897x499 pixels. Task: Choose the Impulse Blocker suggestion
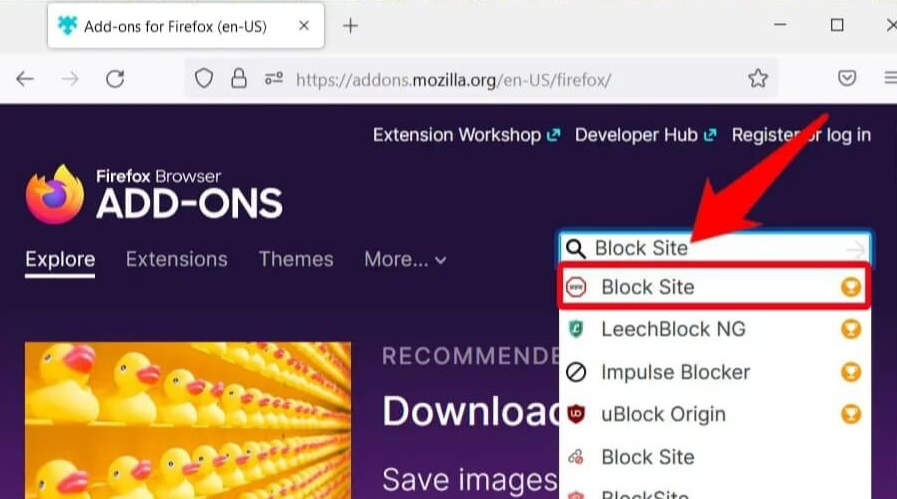point(715,372)
